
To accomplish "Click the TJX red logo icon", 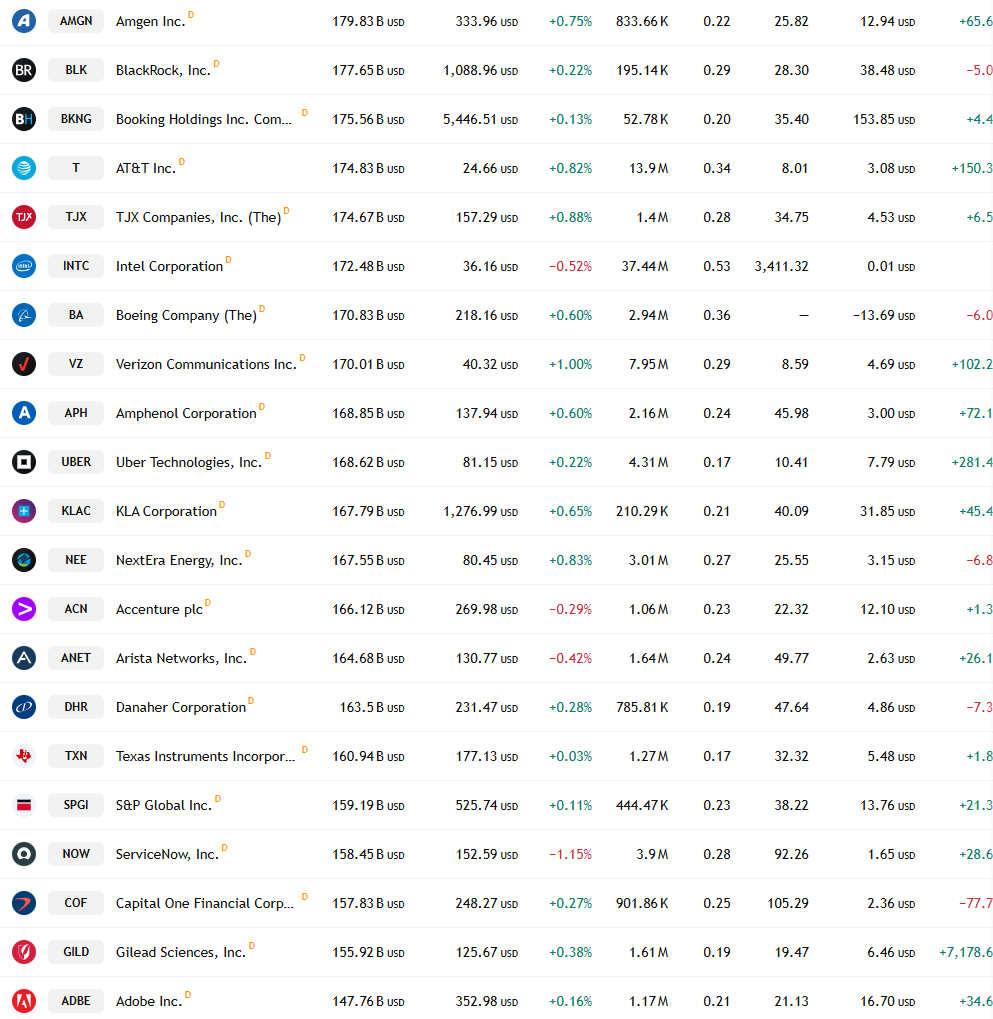I will point(24,217).
